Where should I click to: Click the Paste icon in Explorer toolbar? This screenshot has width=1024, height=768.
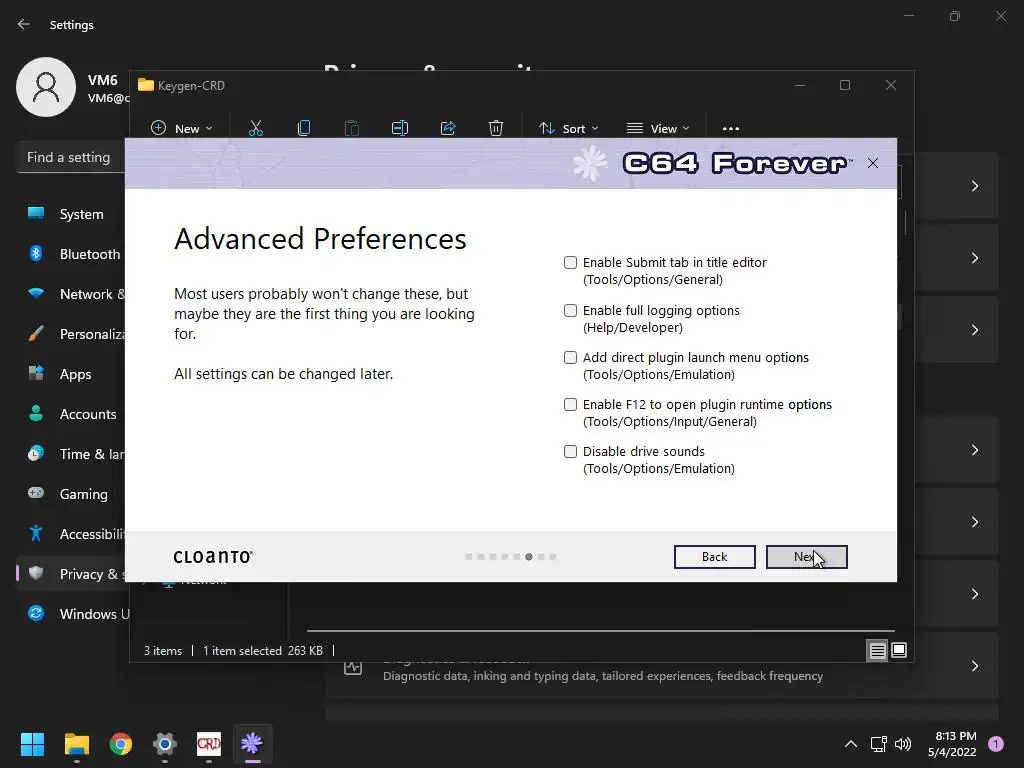(351, 129)
